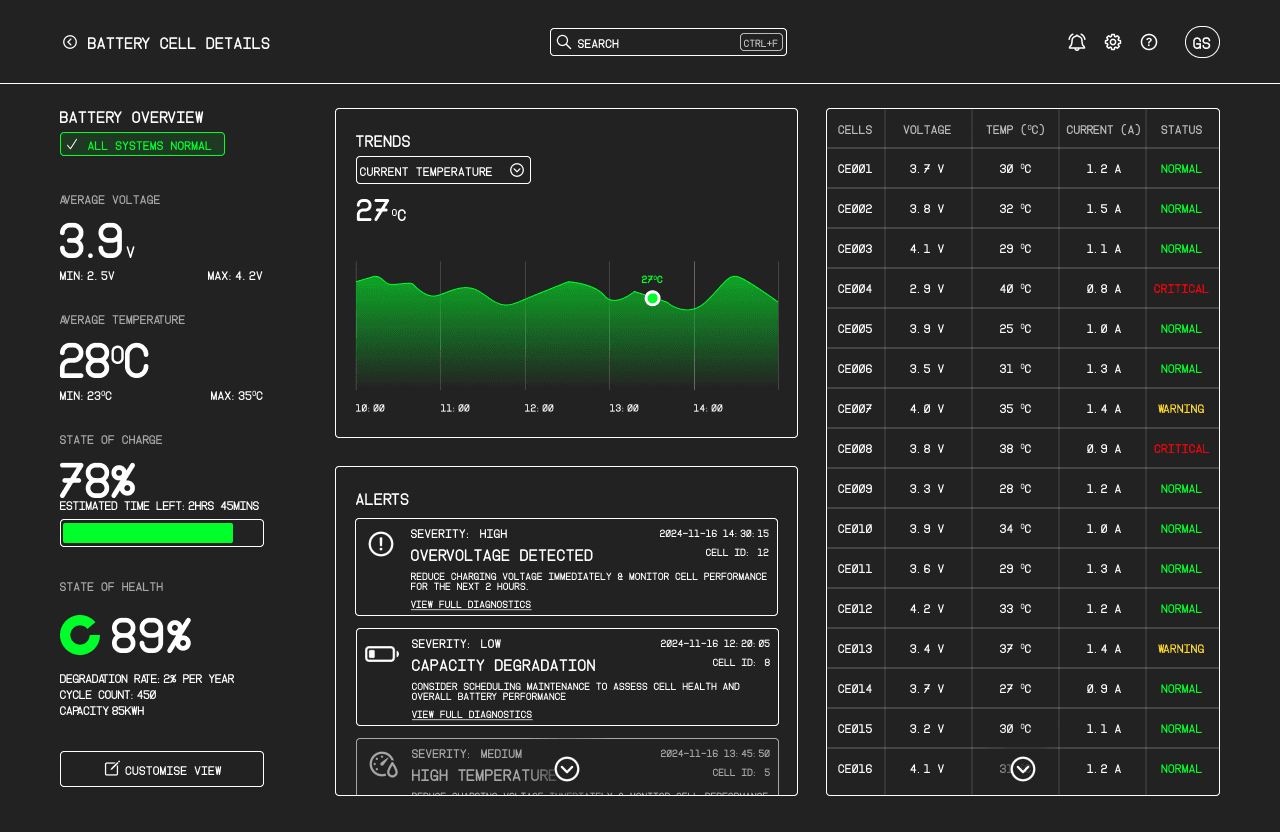Click the back arrow beside Battery Cell Details
The image size is (1280, 832).
point(70,42)
